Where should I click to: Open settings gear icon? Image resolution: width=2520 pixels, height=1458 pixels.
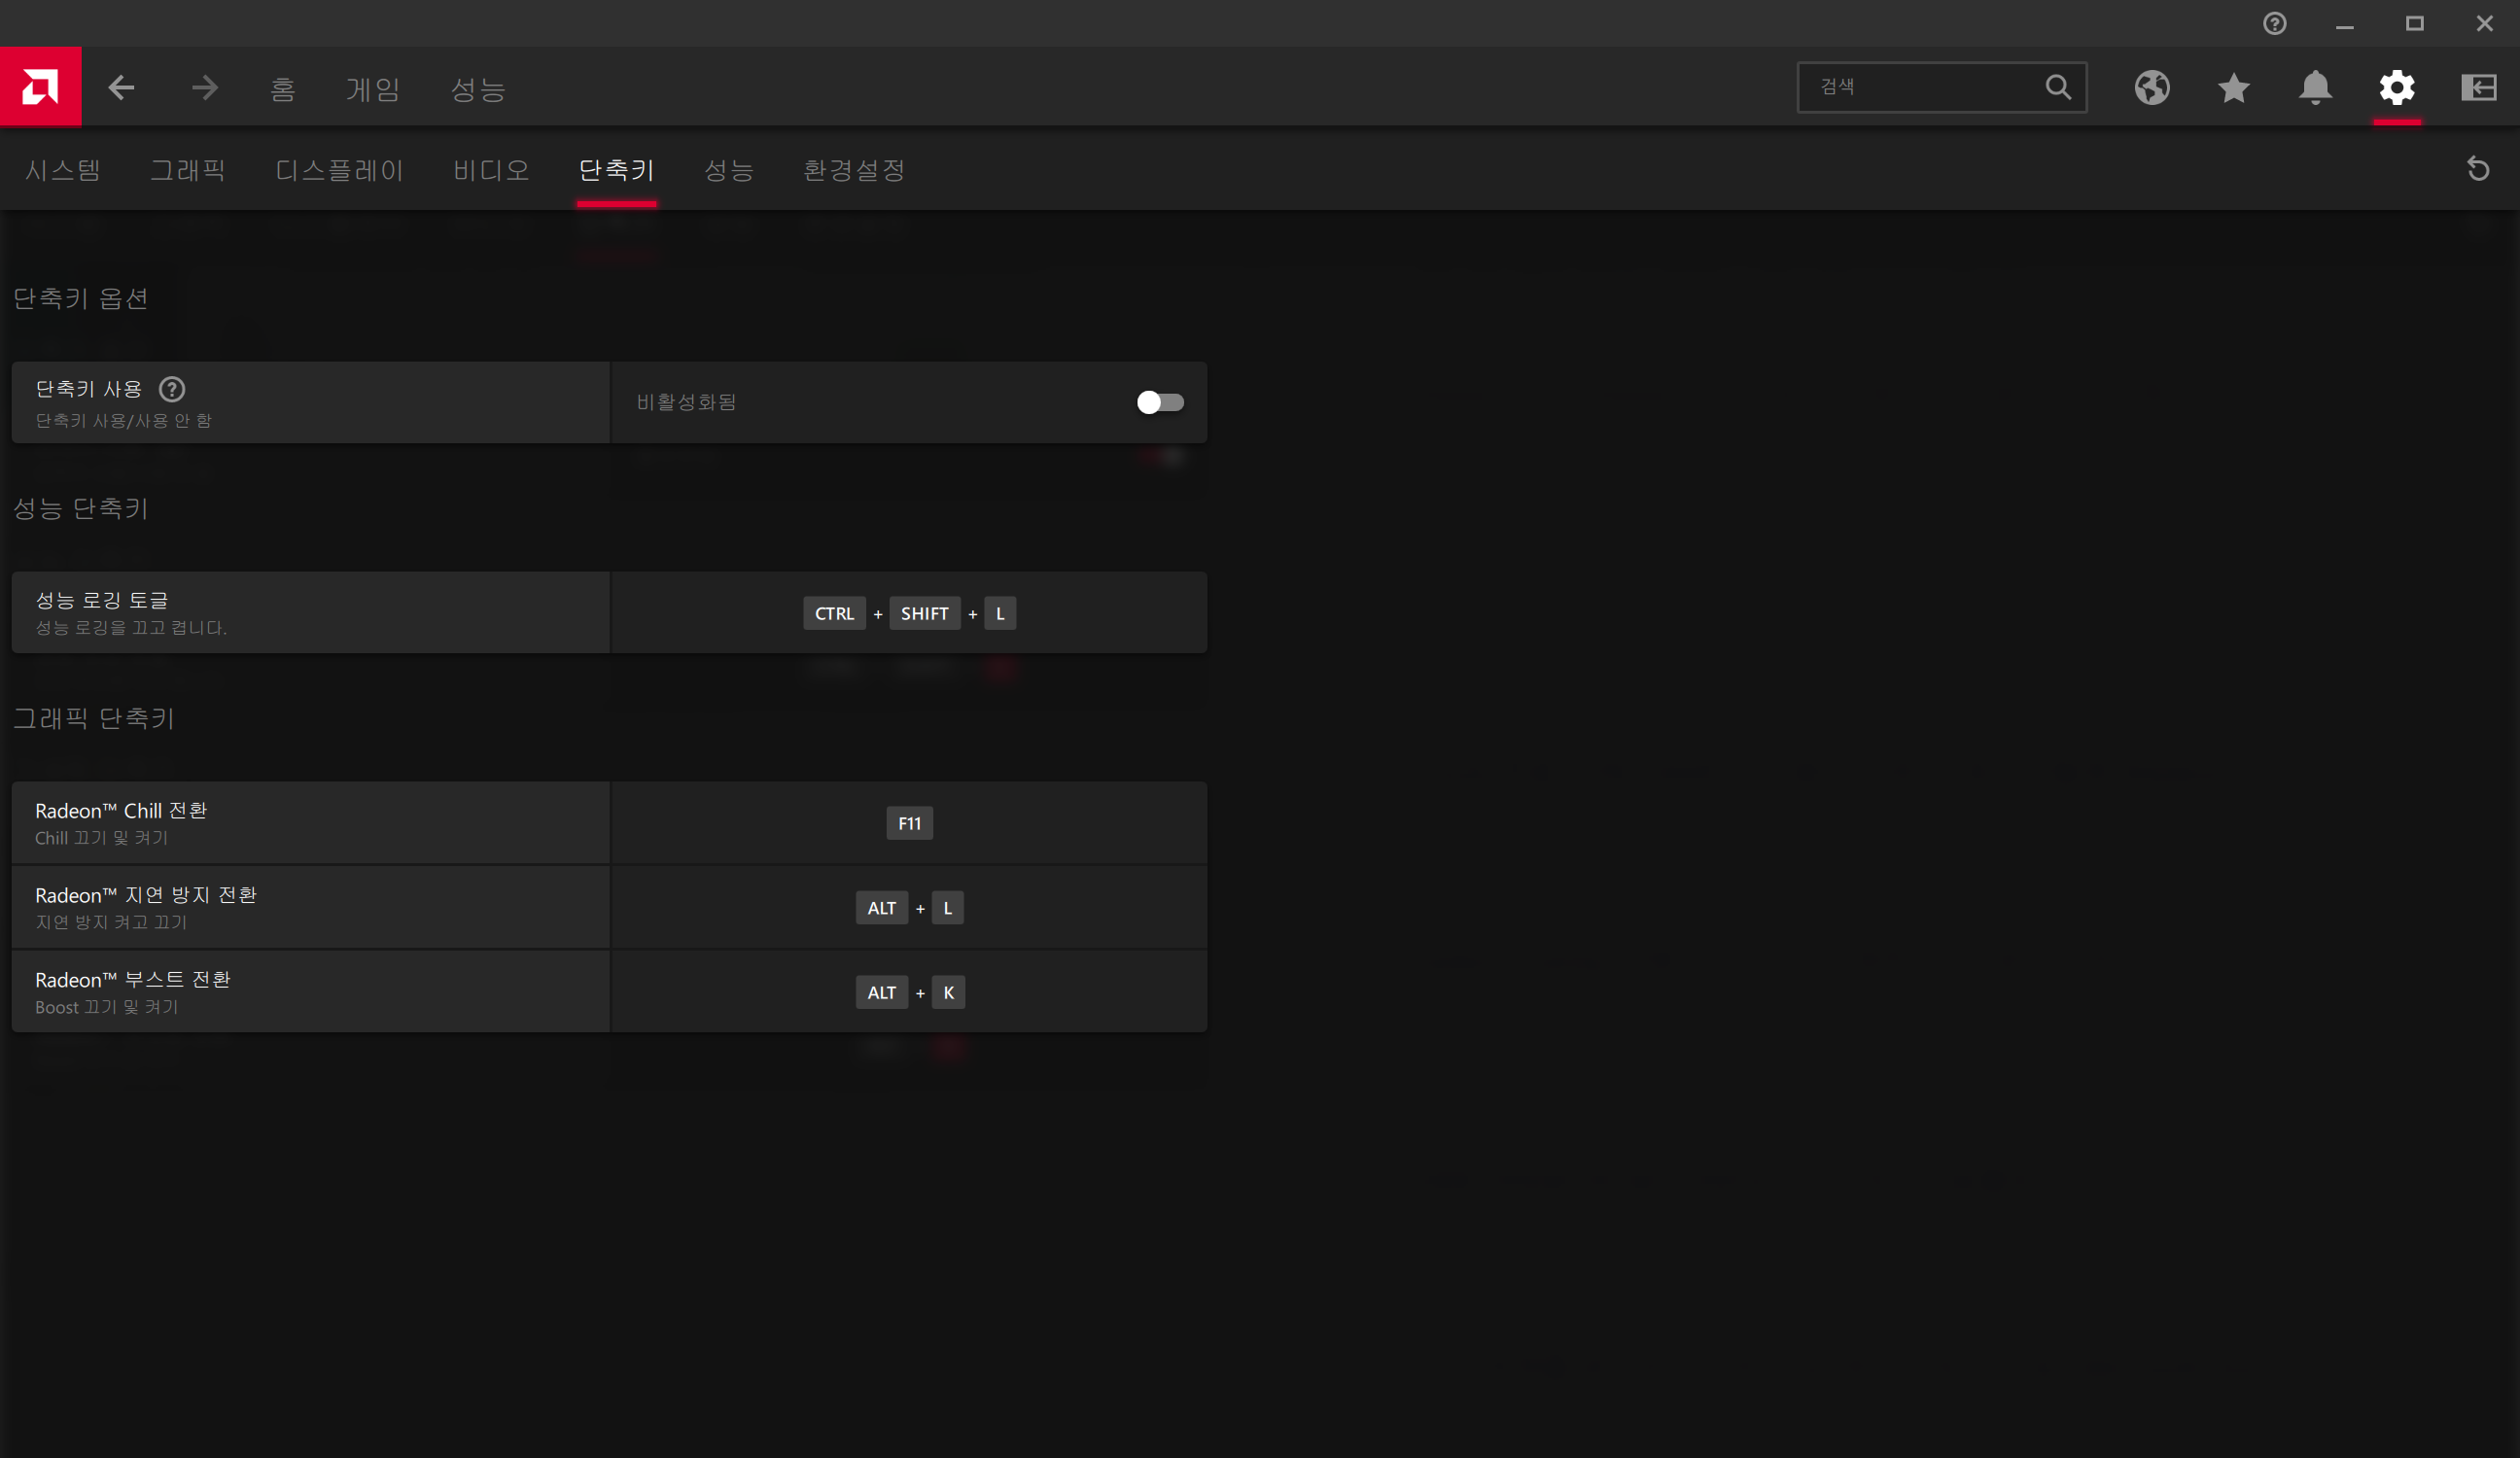click(x=2396, y=88)
